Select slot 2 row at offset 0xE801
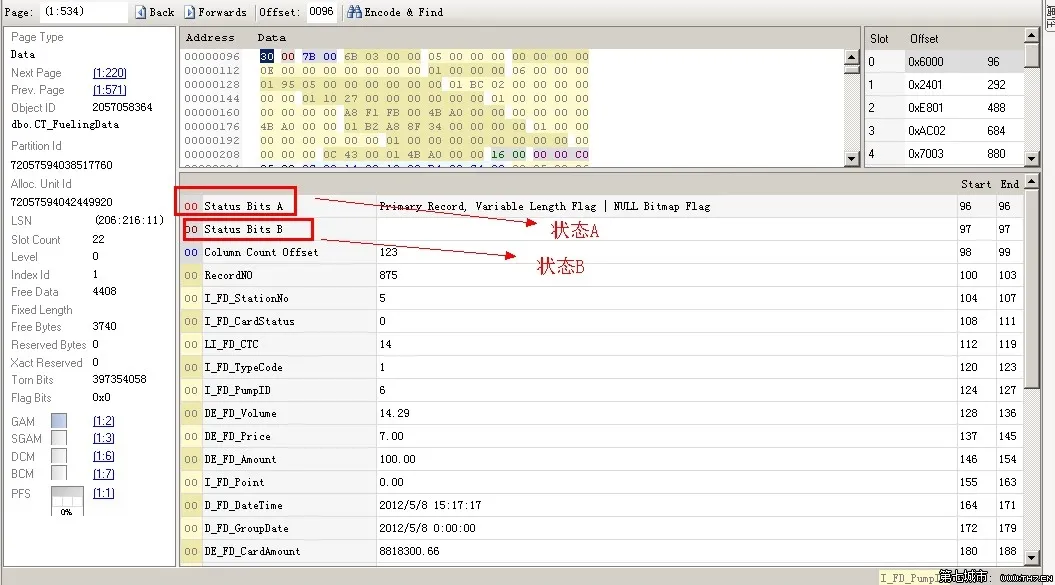 [x=944, y=108]
